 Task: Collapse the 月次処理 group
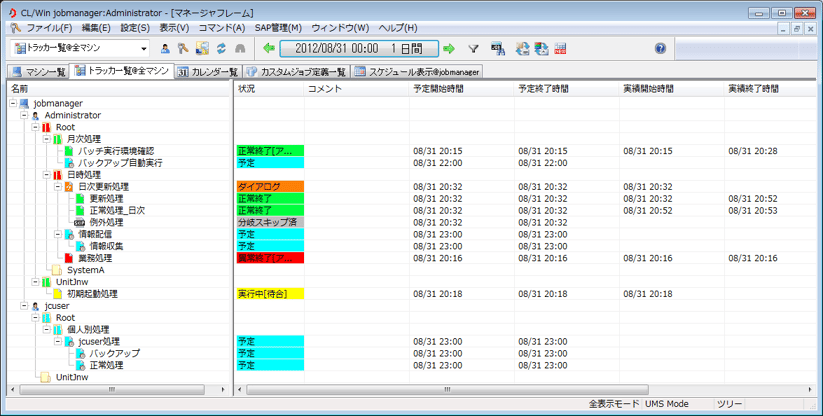coord(47,139)
